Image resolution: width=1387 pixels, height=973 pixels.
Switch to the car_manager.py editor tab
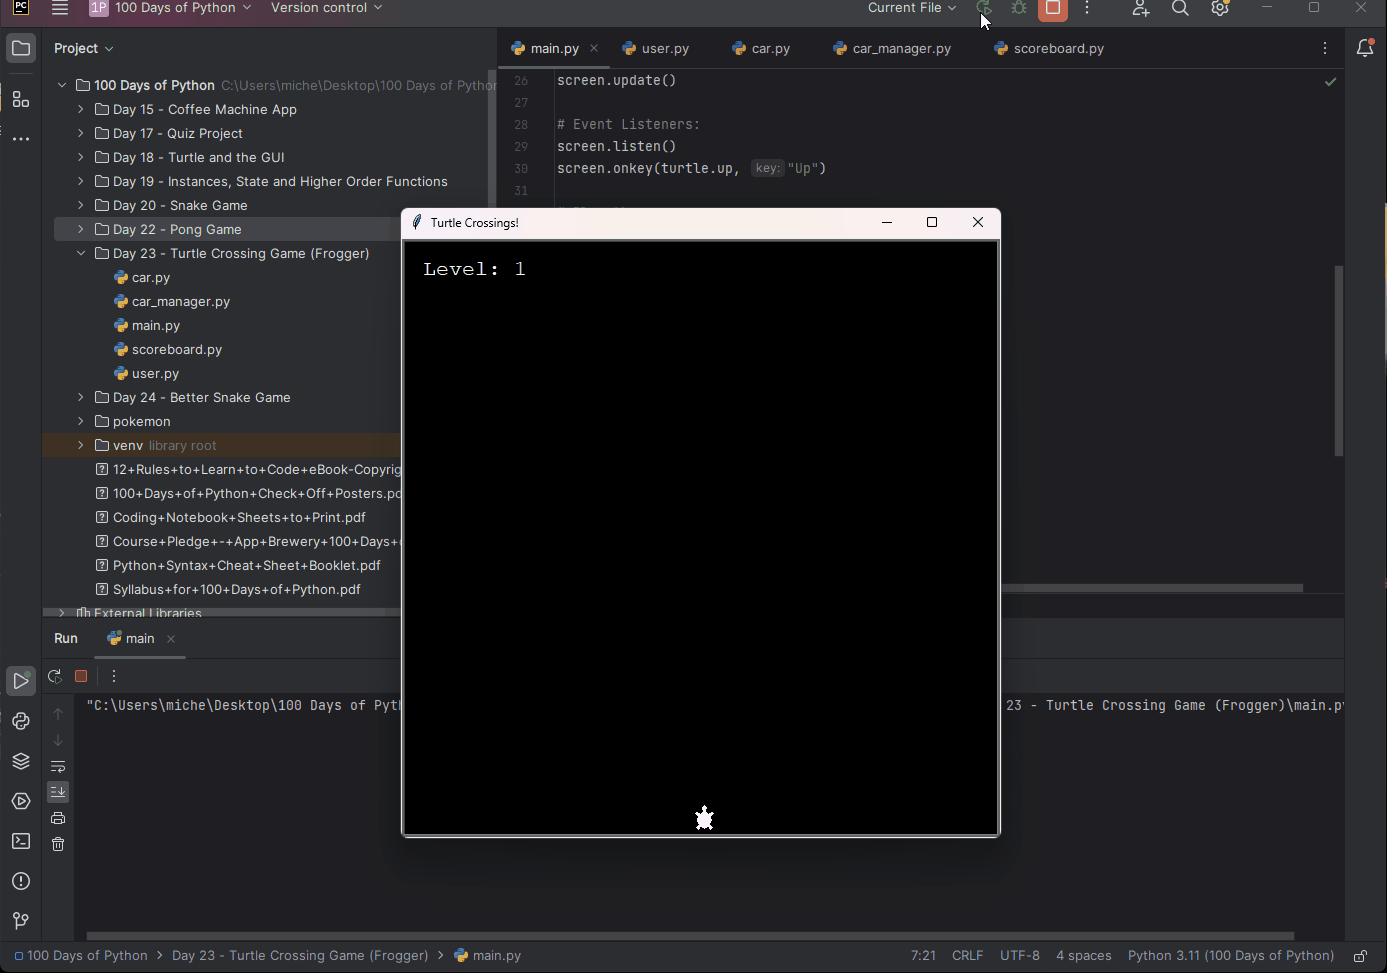901,48
